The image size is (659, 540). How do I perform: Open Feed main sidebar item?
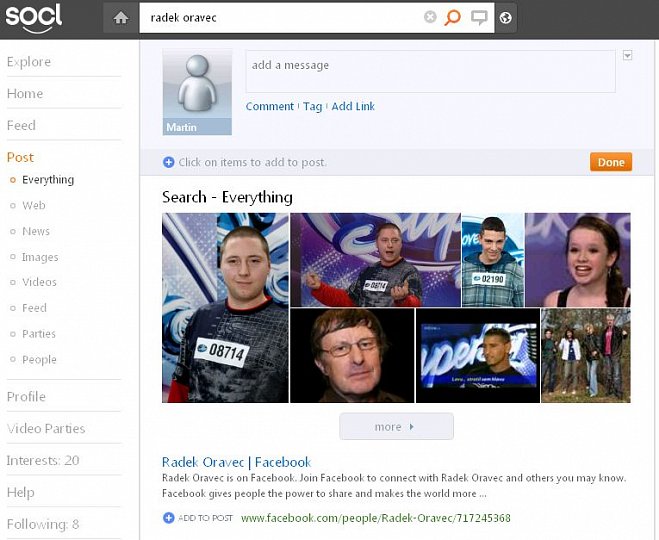click(21, 125)
